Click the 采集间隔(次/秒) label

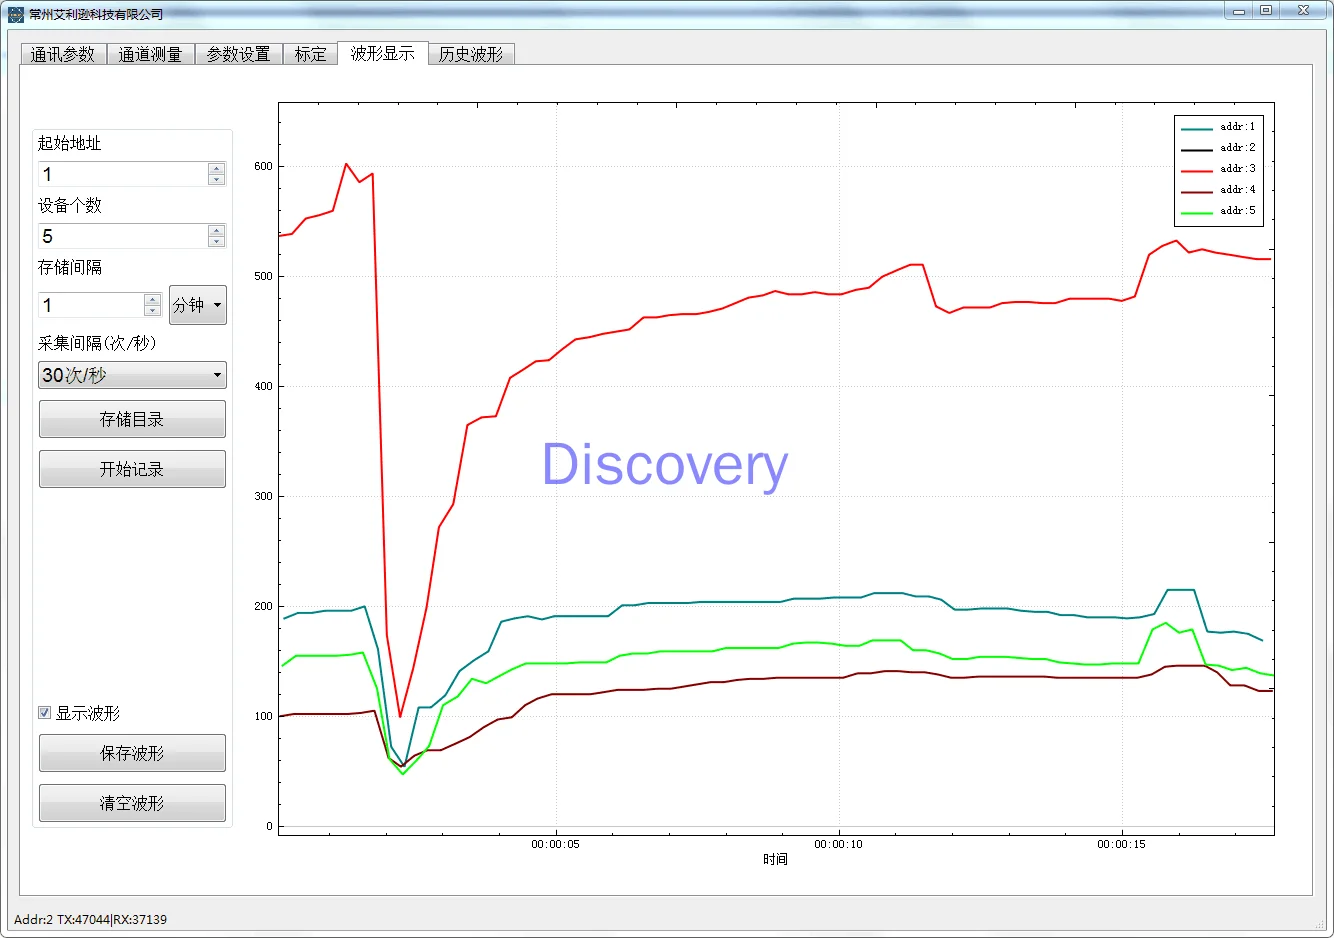[x=97, y=343]
